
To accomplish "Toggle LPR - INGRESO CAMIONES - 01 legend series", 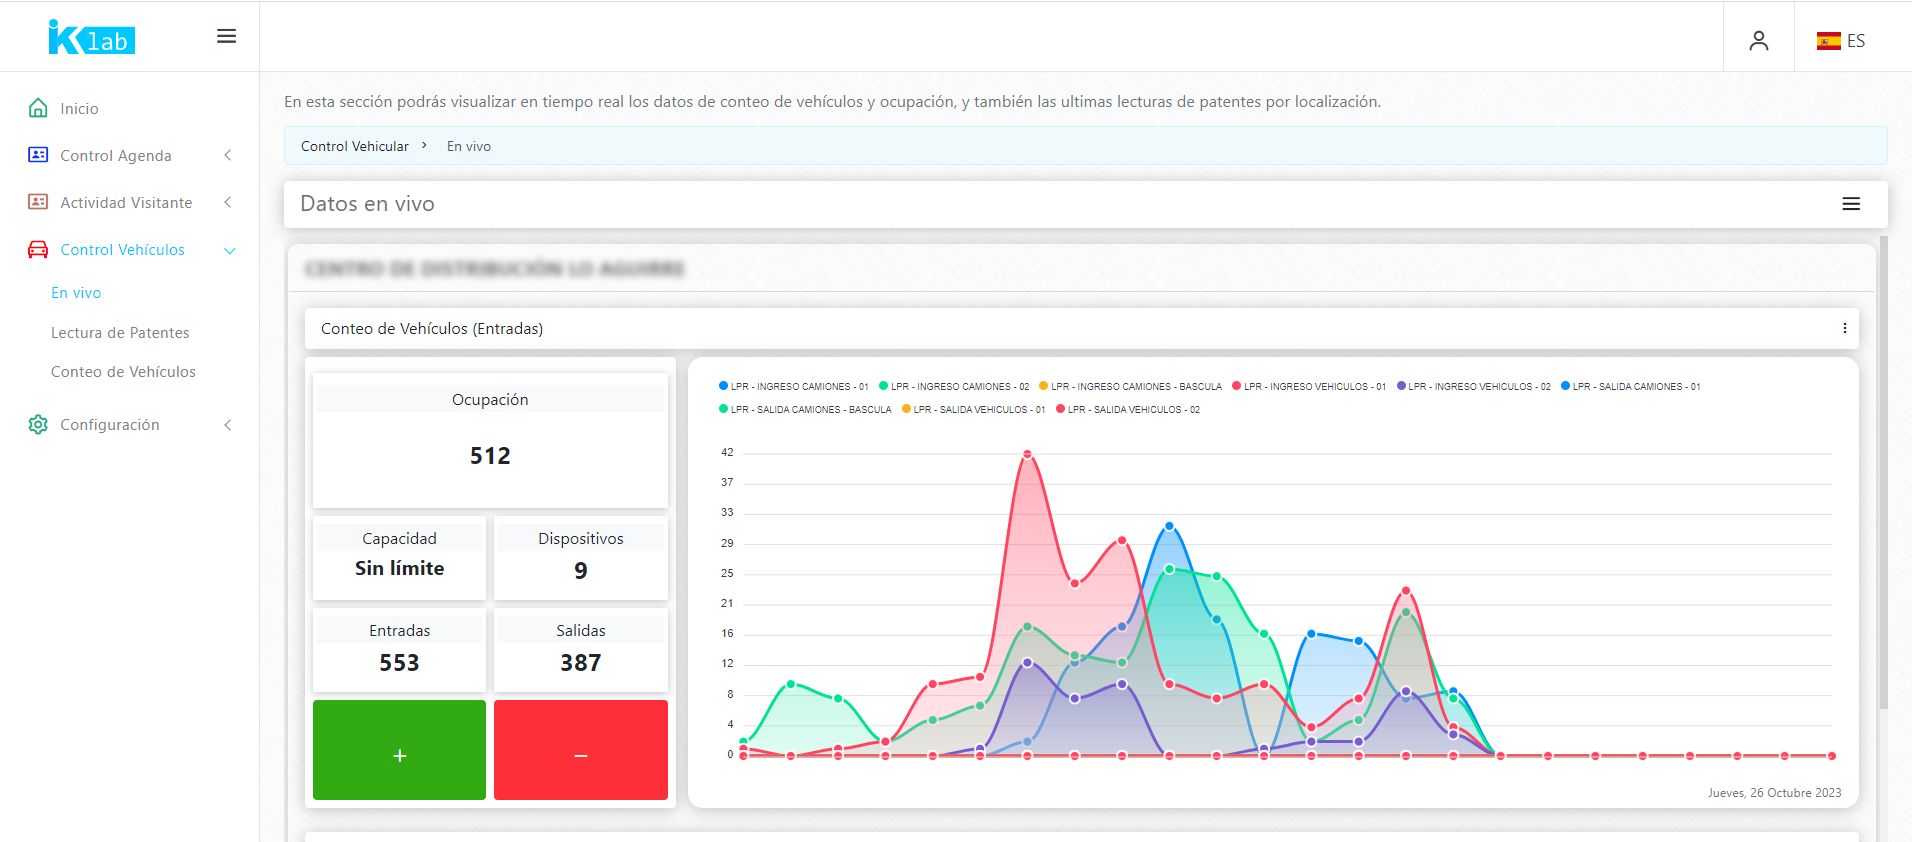I will click(x=793, y=386).
